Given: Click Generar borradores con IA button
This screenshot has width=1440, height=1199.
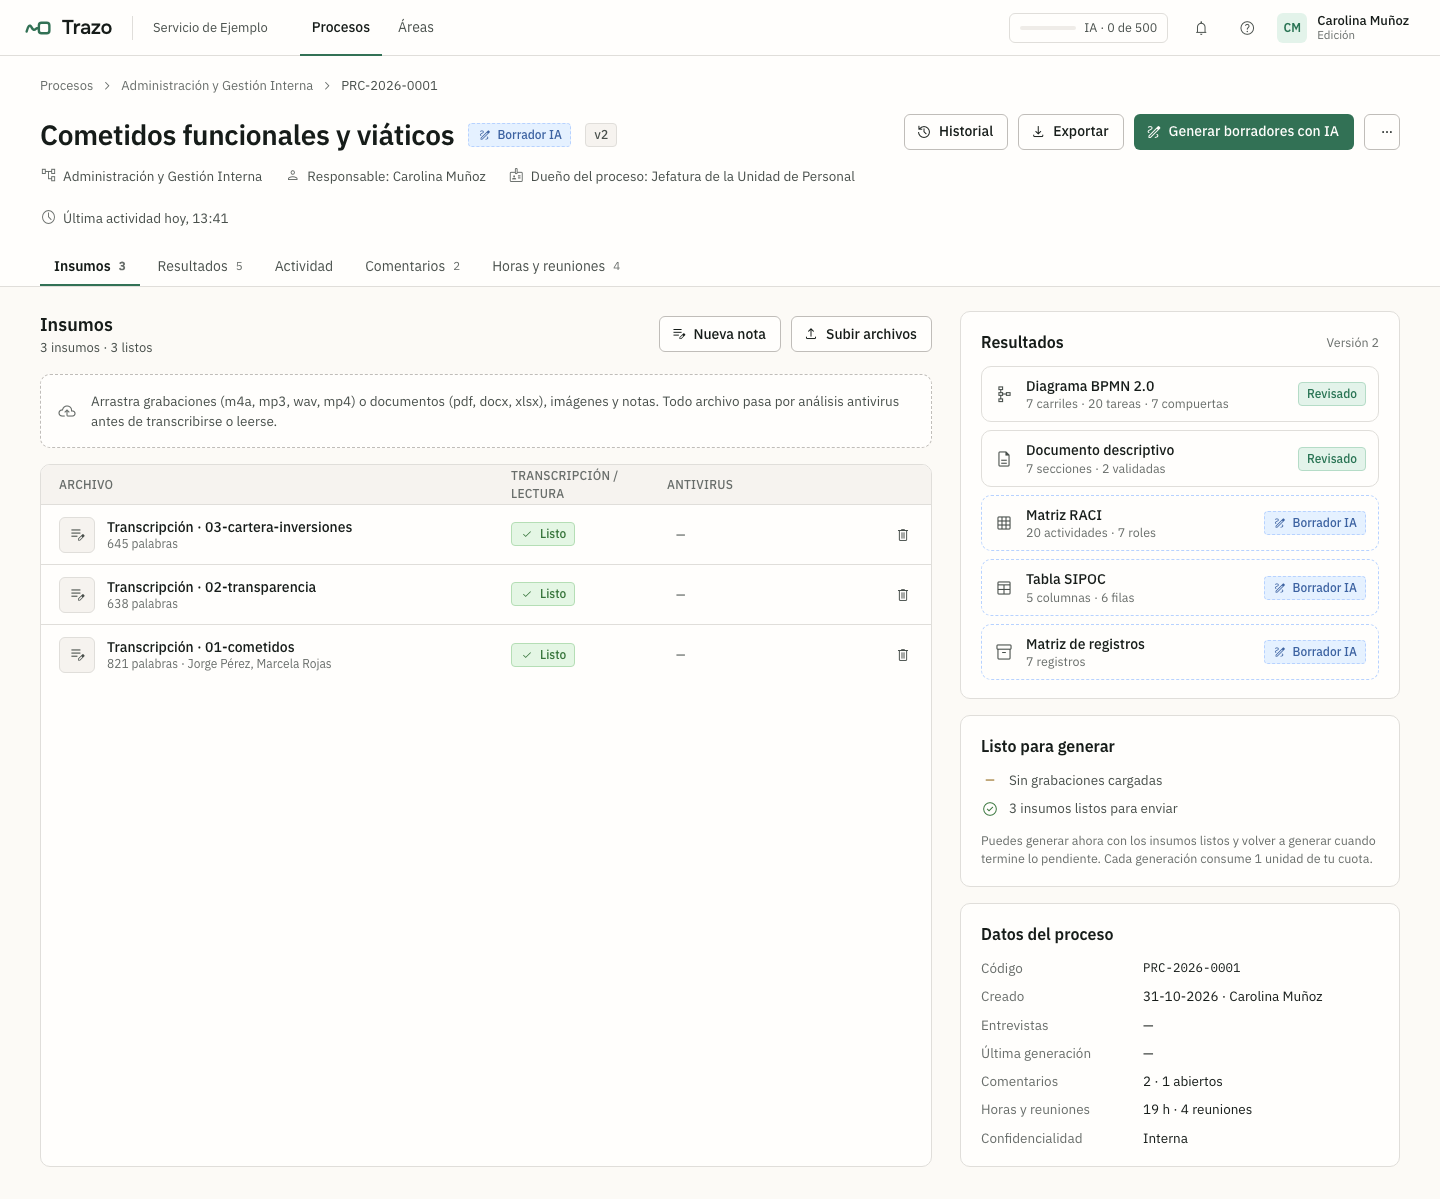Looking at the screenshot, I should pos(1244,132).
